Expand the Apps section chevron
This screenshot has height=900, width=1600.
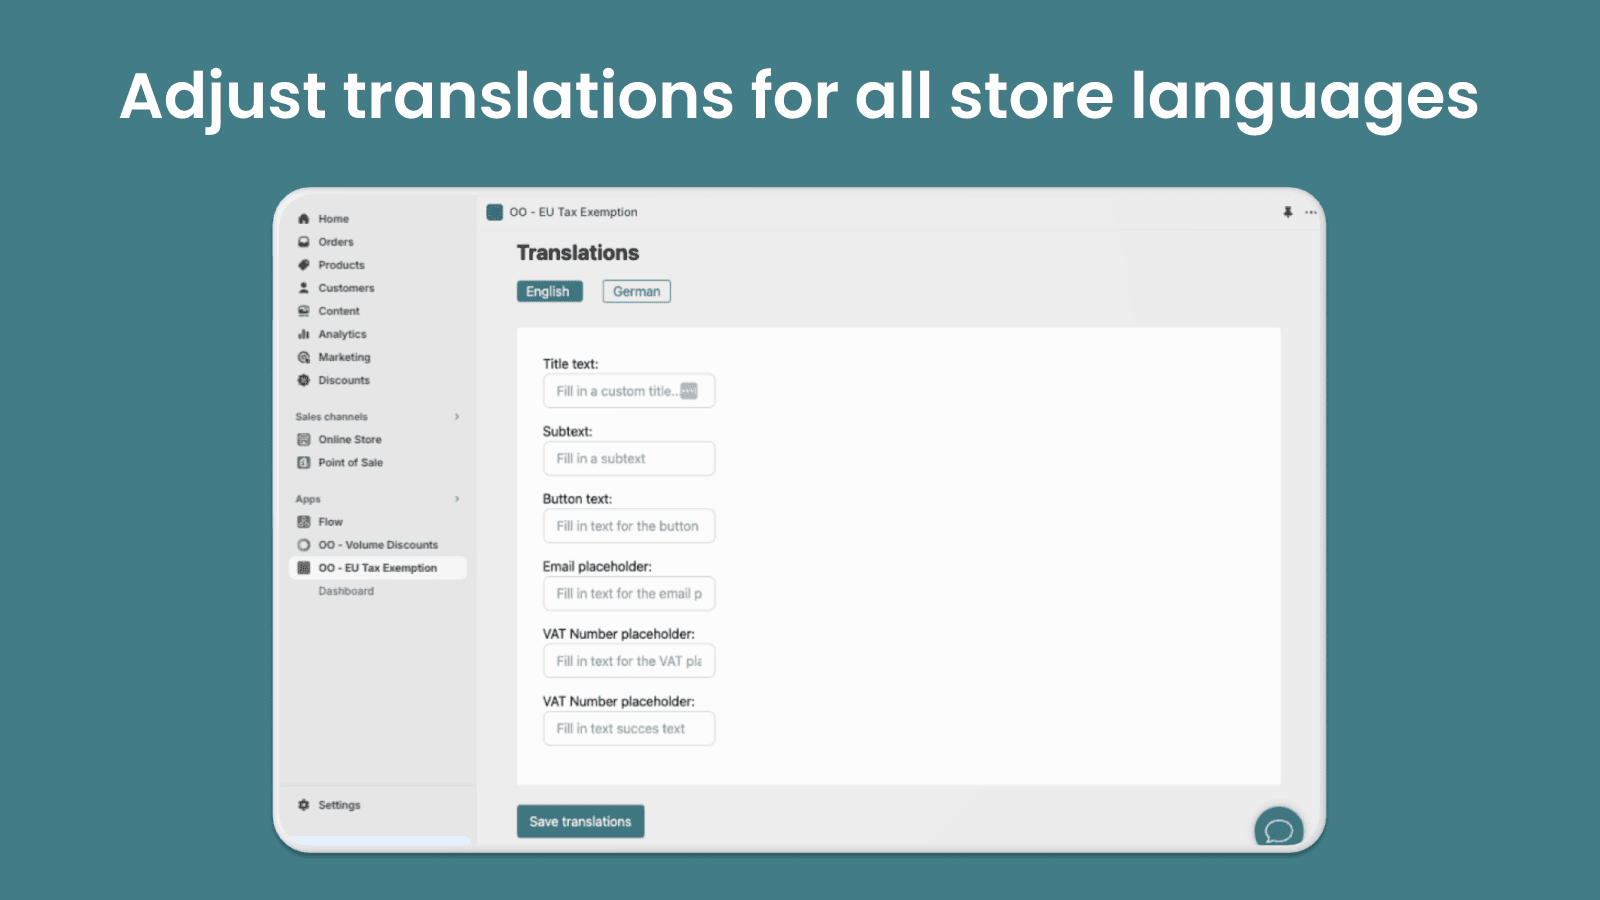[457, 499]
